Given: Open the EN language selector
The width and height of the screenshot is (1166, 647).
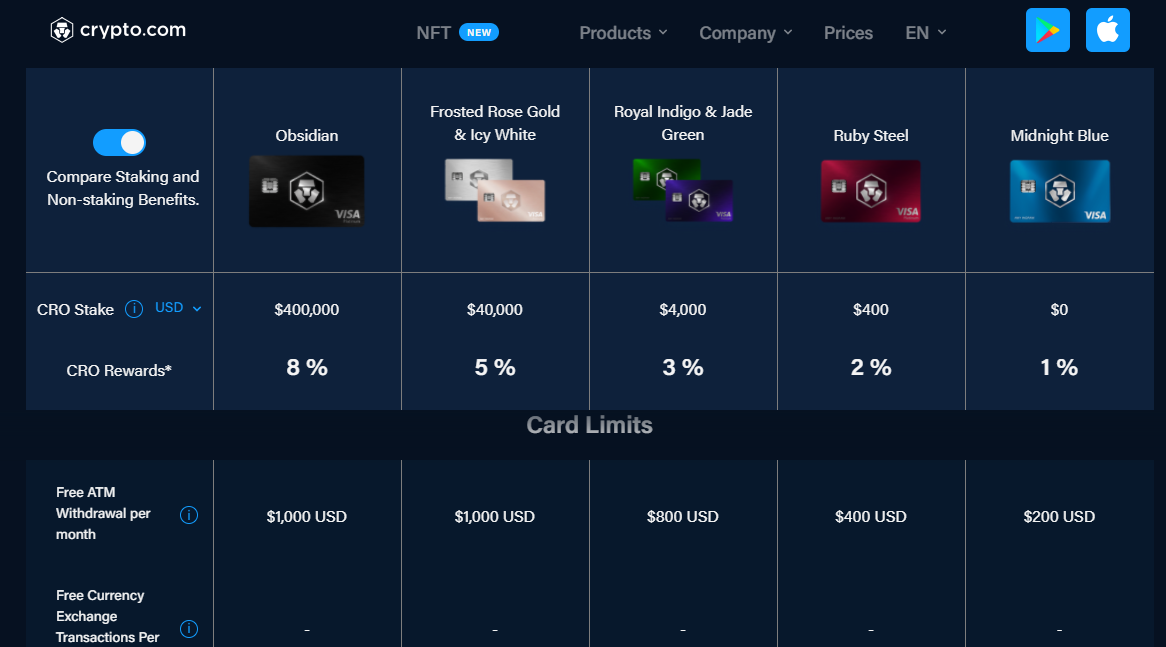Looking at the screenshot, I should pos(925,33).
